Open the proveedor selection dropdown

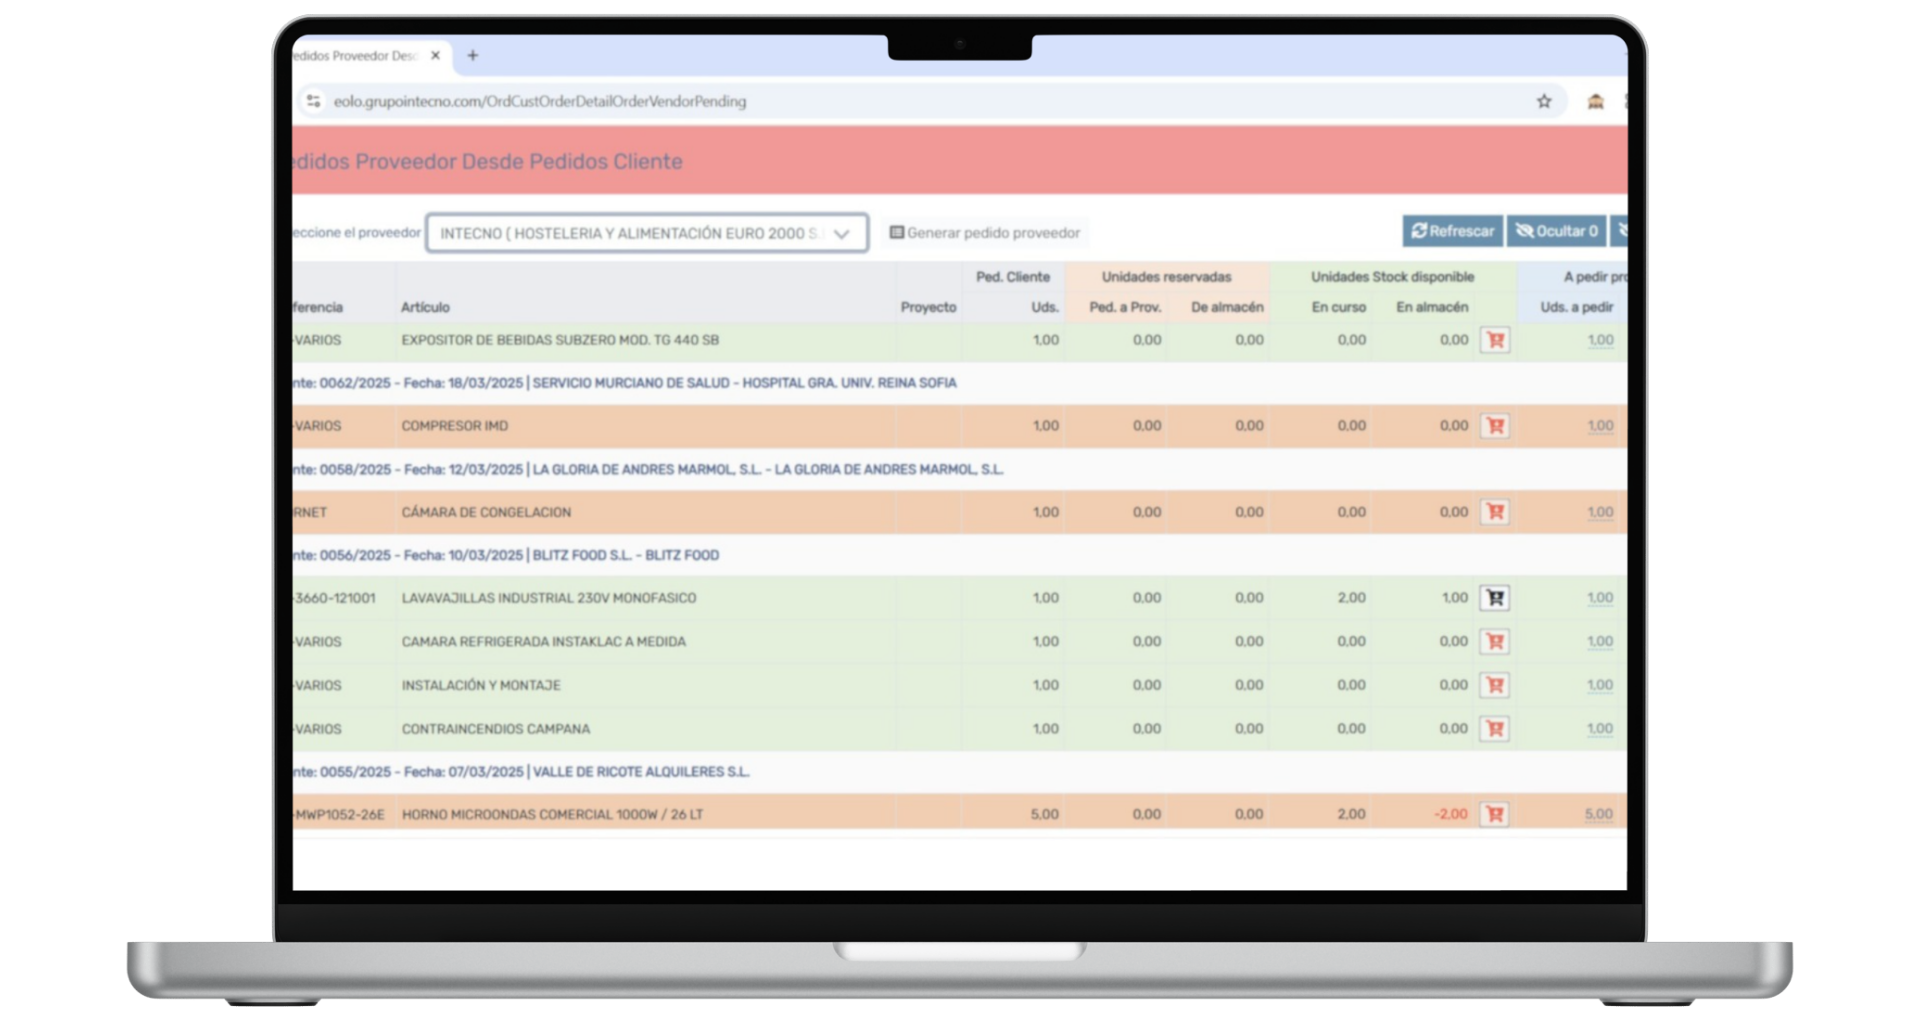[x=646, y=233]
